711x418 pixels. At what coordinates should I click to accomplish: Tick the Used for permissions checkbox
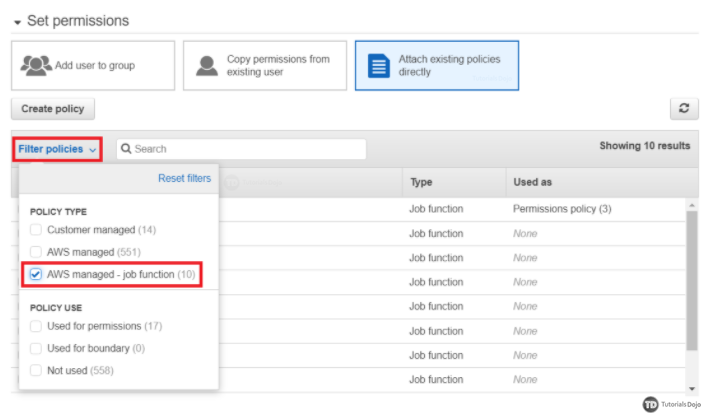(x=37, y=326)
